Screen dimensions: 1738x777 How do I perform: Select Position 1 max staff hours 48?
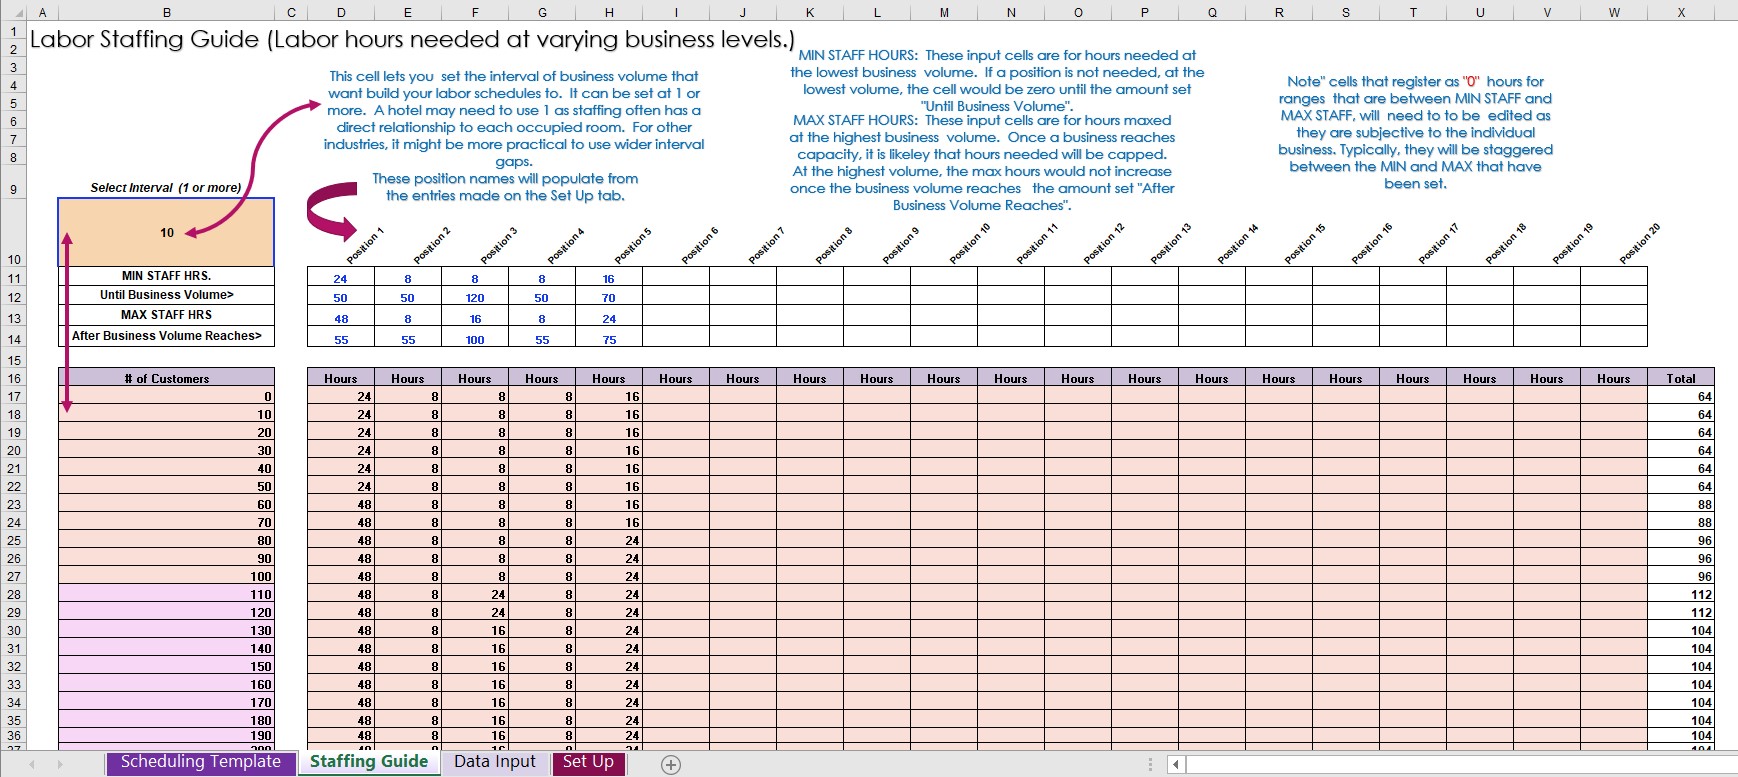click(341, 318)
